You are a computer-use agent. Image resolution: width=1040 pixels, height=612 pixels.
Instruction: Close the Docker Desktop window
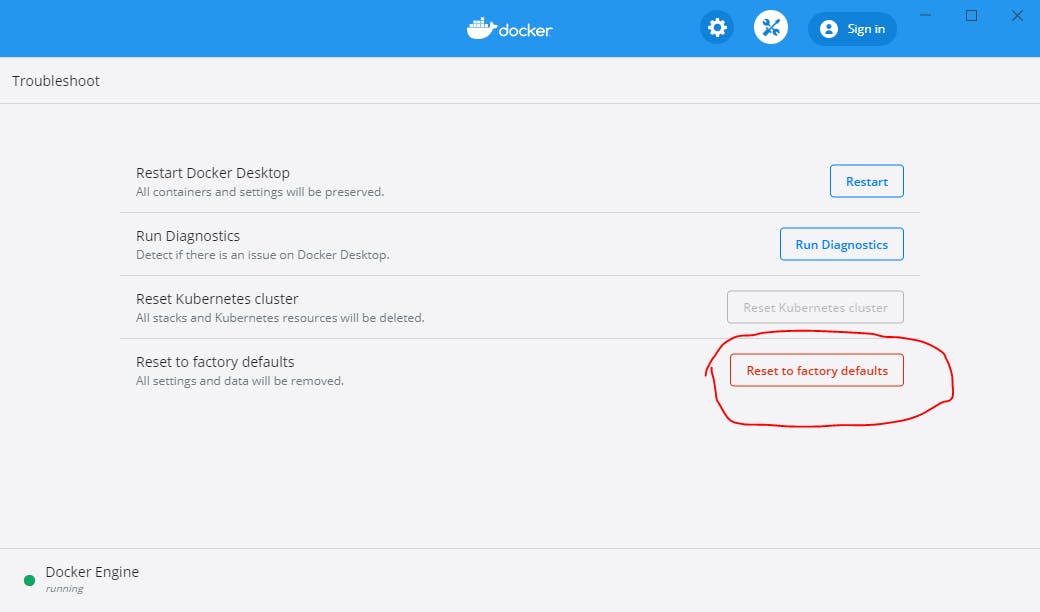(1017, 15)
